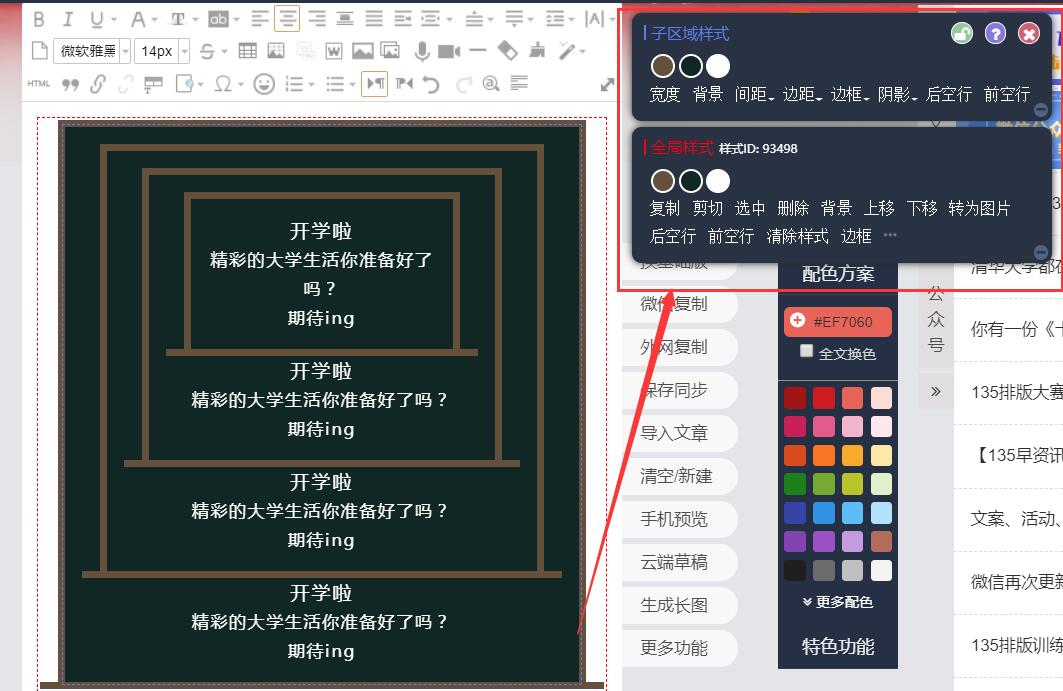1063x691 pixels.
Task: Insert a hyperlink
Action: (98, 83)
